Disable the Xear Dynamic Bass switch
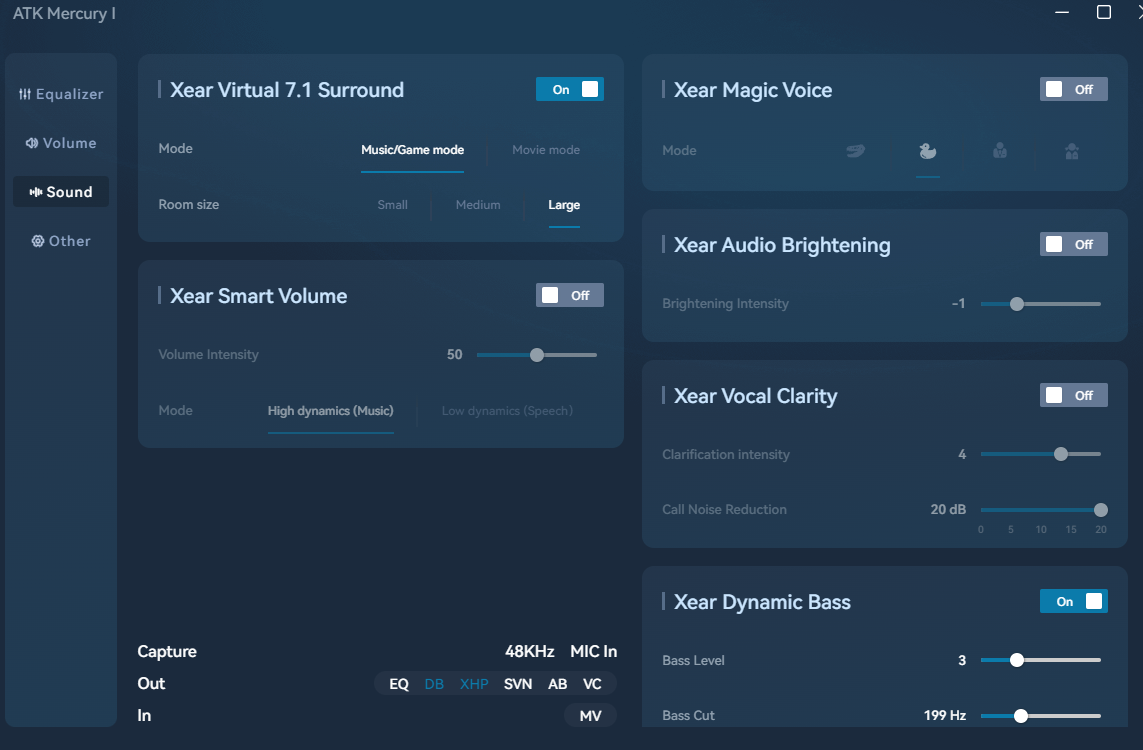The height and width of the screenshot is (750, 1143). coord(1073,601)
